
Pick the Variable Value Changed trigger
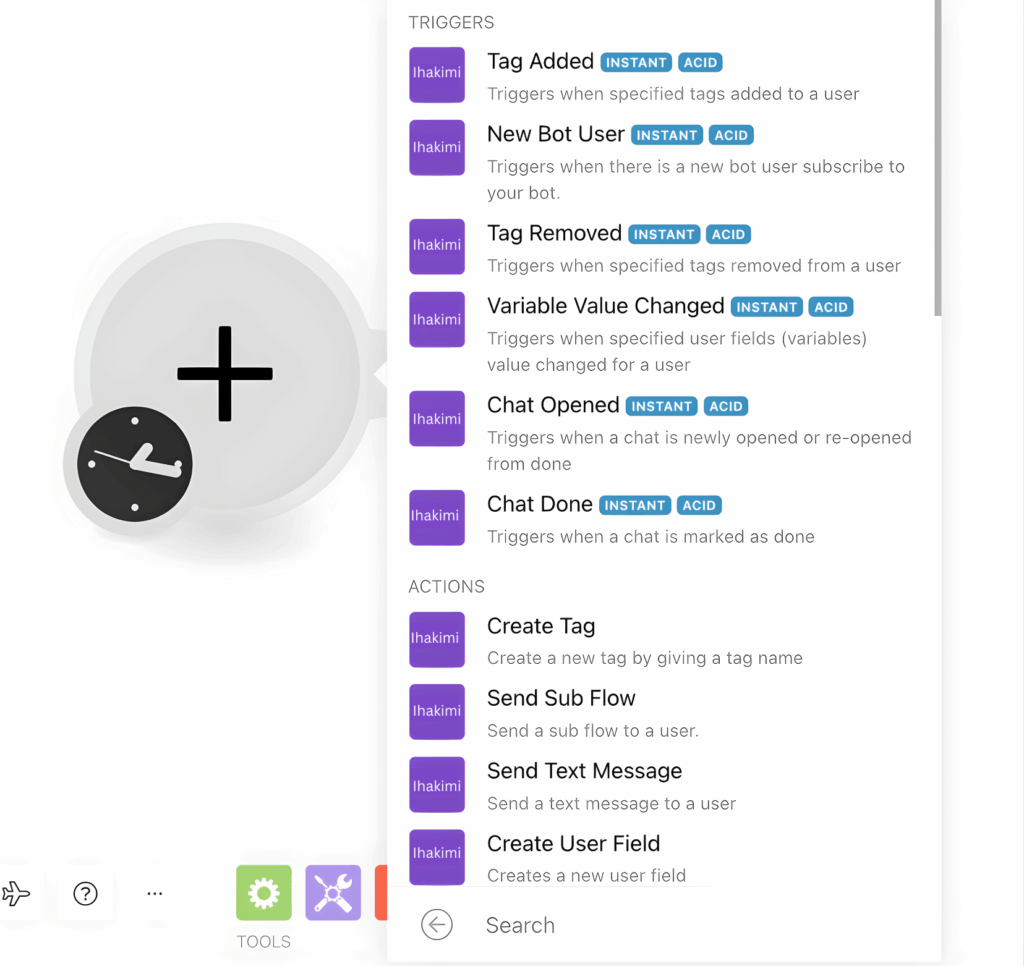click(605, 307)
